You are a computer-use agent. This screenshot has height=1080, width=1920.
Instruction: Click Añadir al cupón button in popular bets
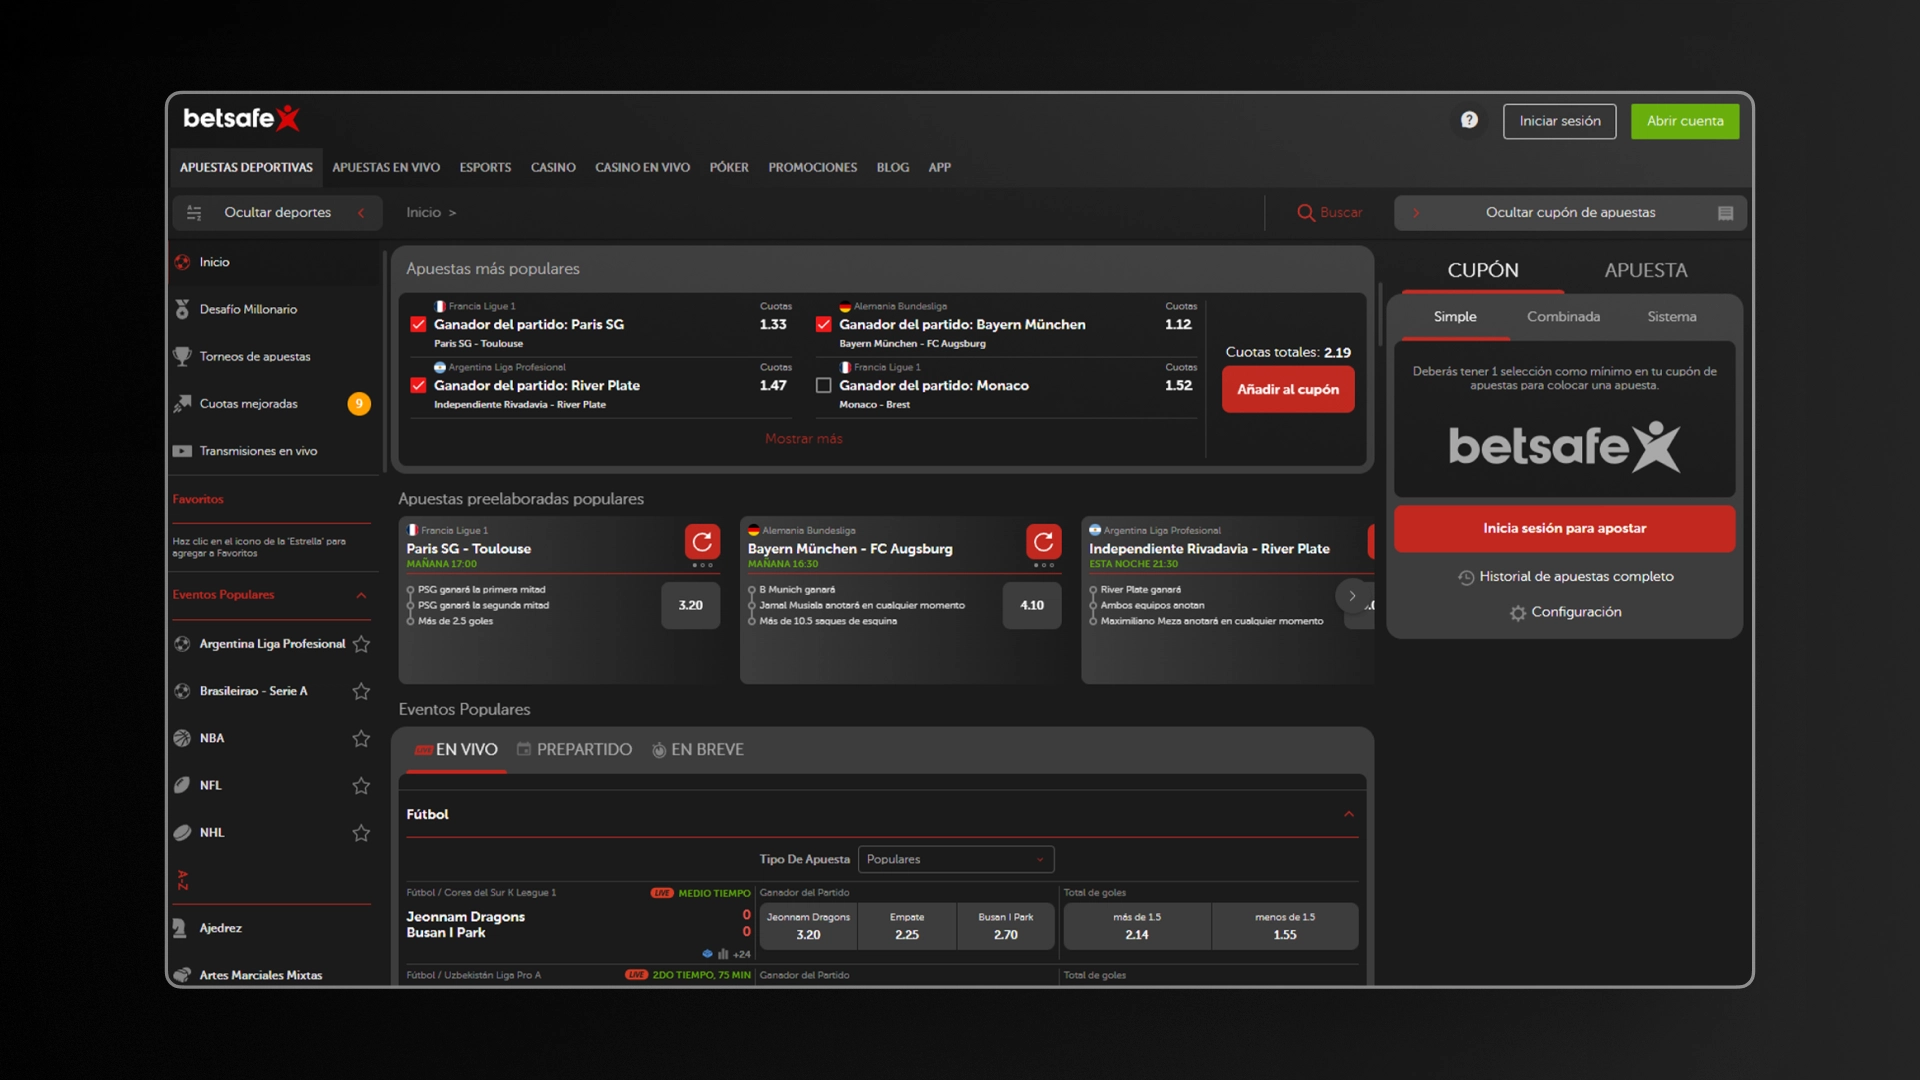(1287, 388)
